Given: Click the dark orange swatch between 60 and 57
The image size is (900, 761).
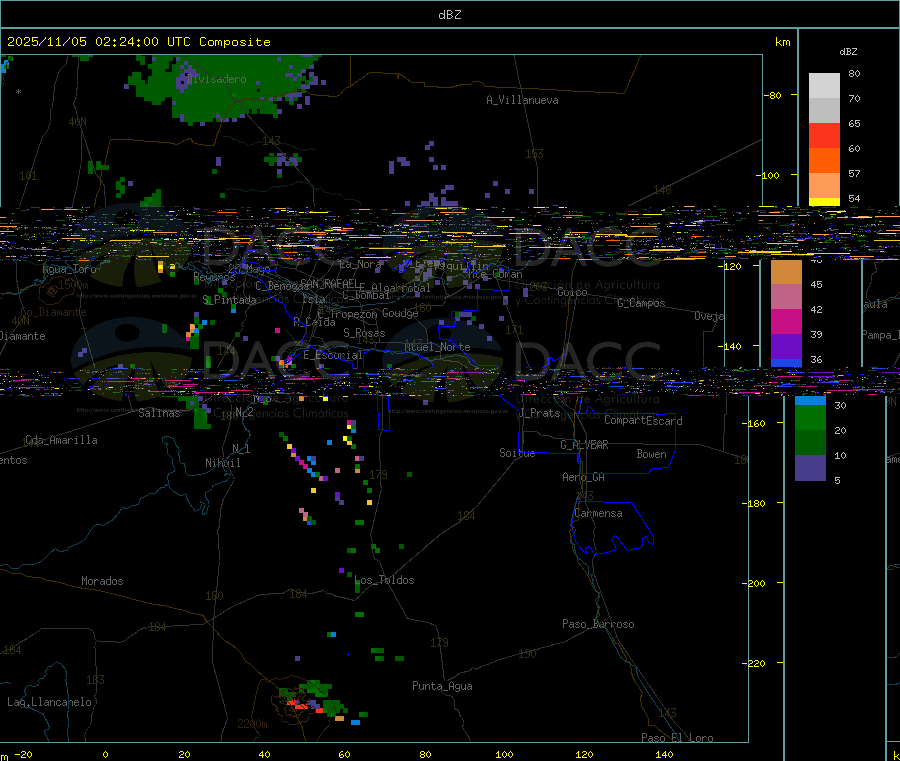Looking at the screenshot, I should 824,160.
